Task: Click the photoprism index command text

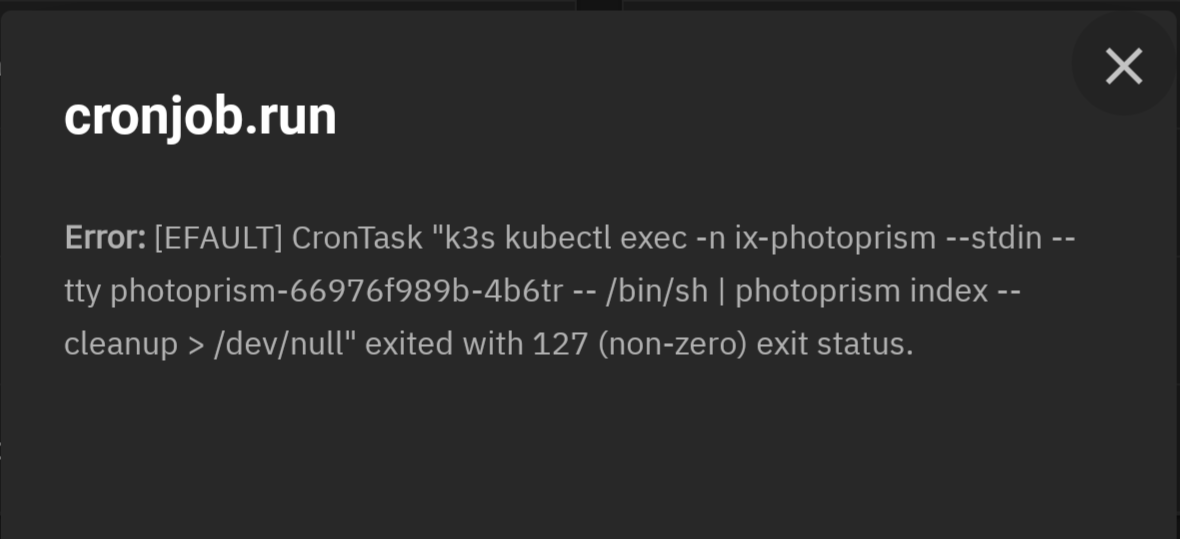Action: [862, 291]
